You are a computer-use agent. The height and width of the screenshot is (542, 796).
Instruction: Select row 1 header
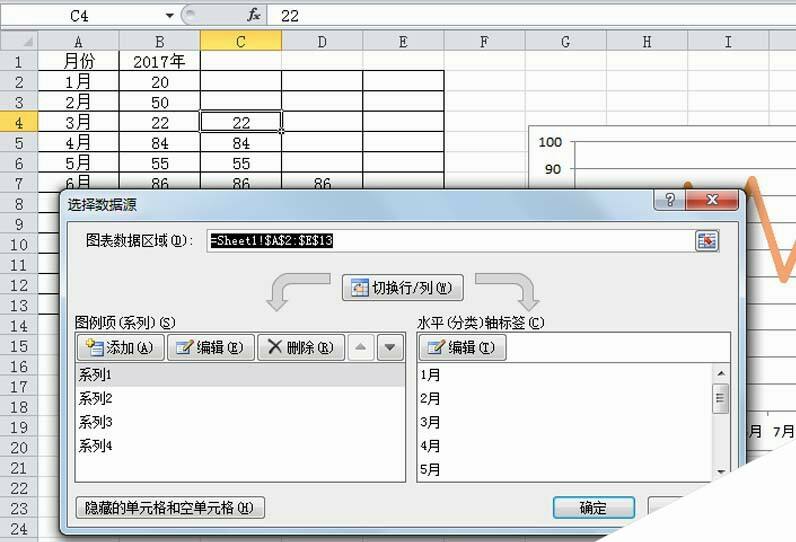(19, 61)
